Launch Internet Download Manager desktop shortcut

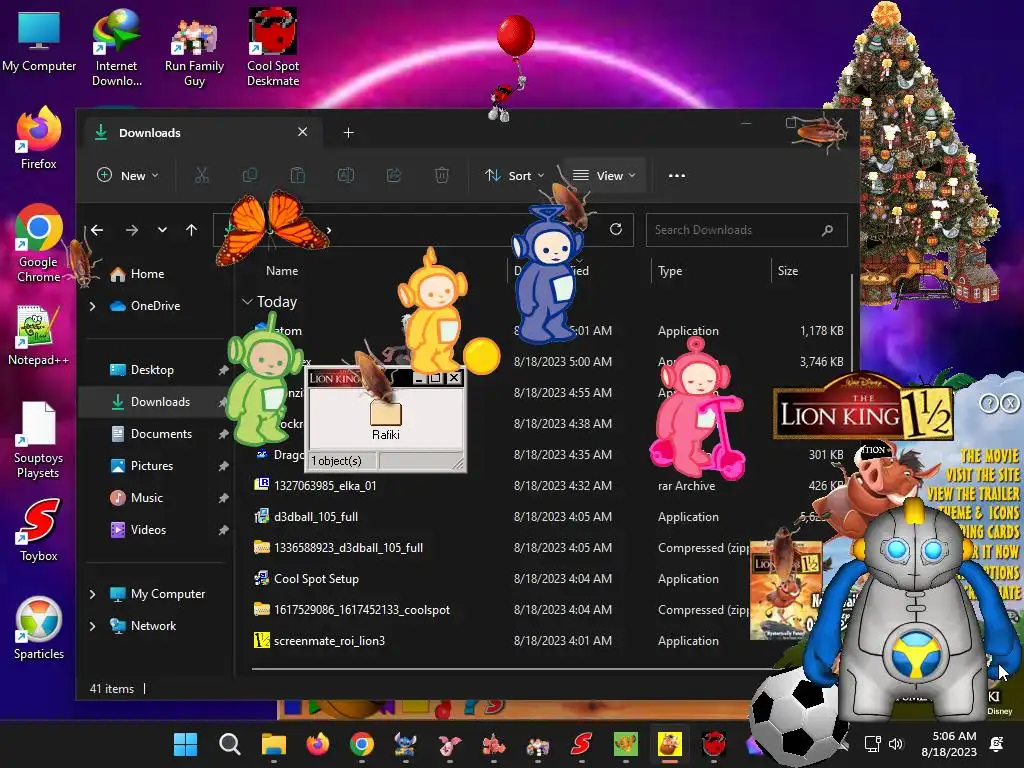point(116,47)
